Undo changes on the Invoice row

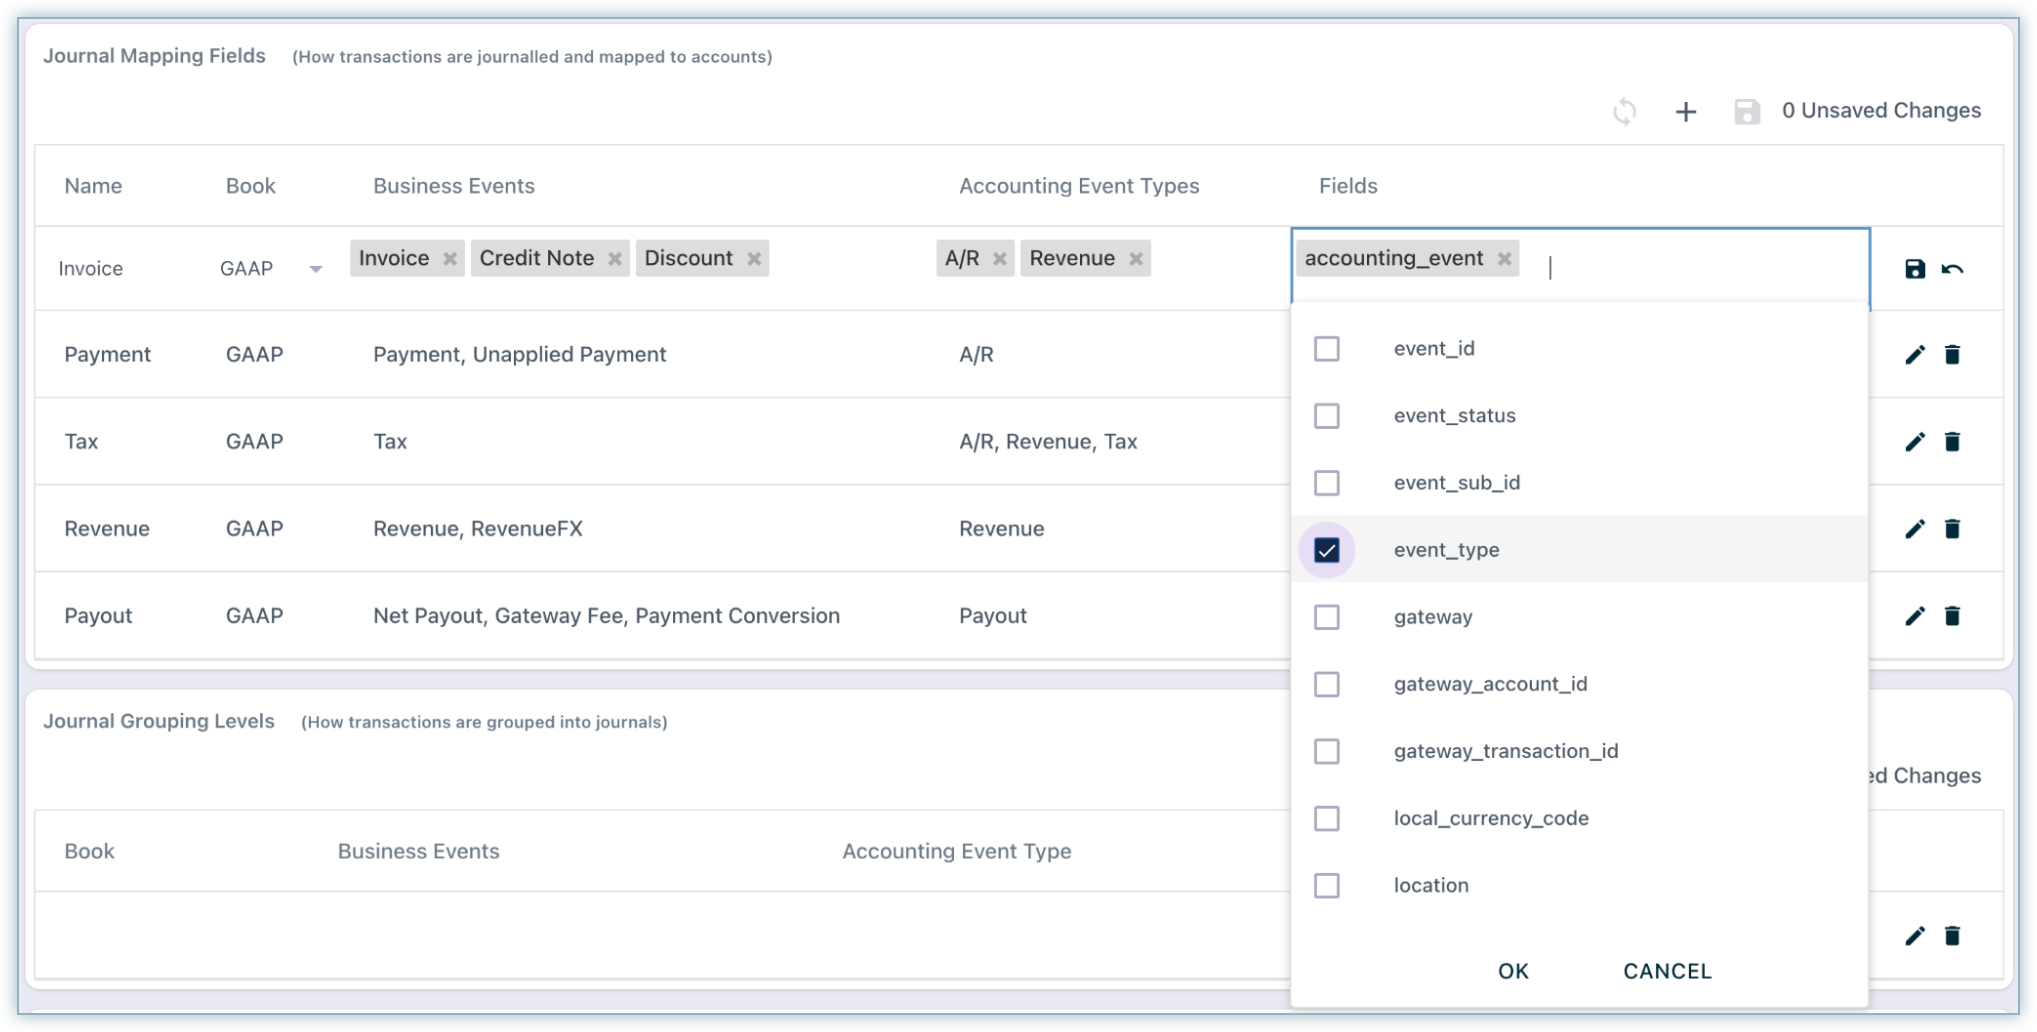(1952, 268)
